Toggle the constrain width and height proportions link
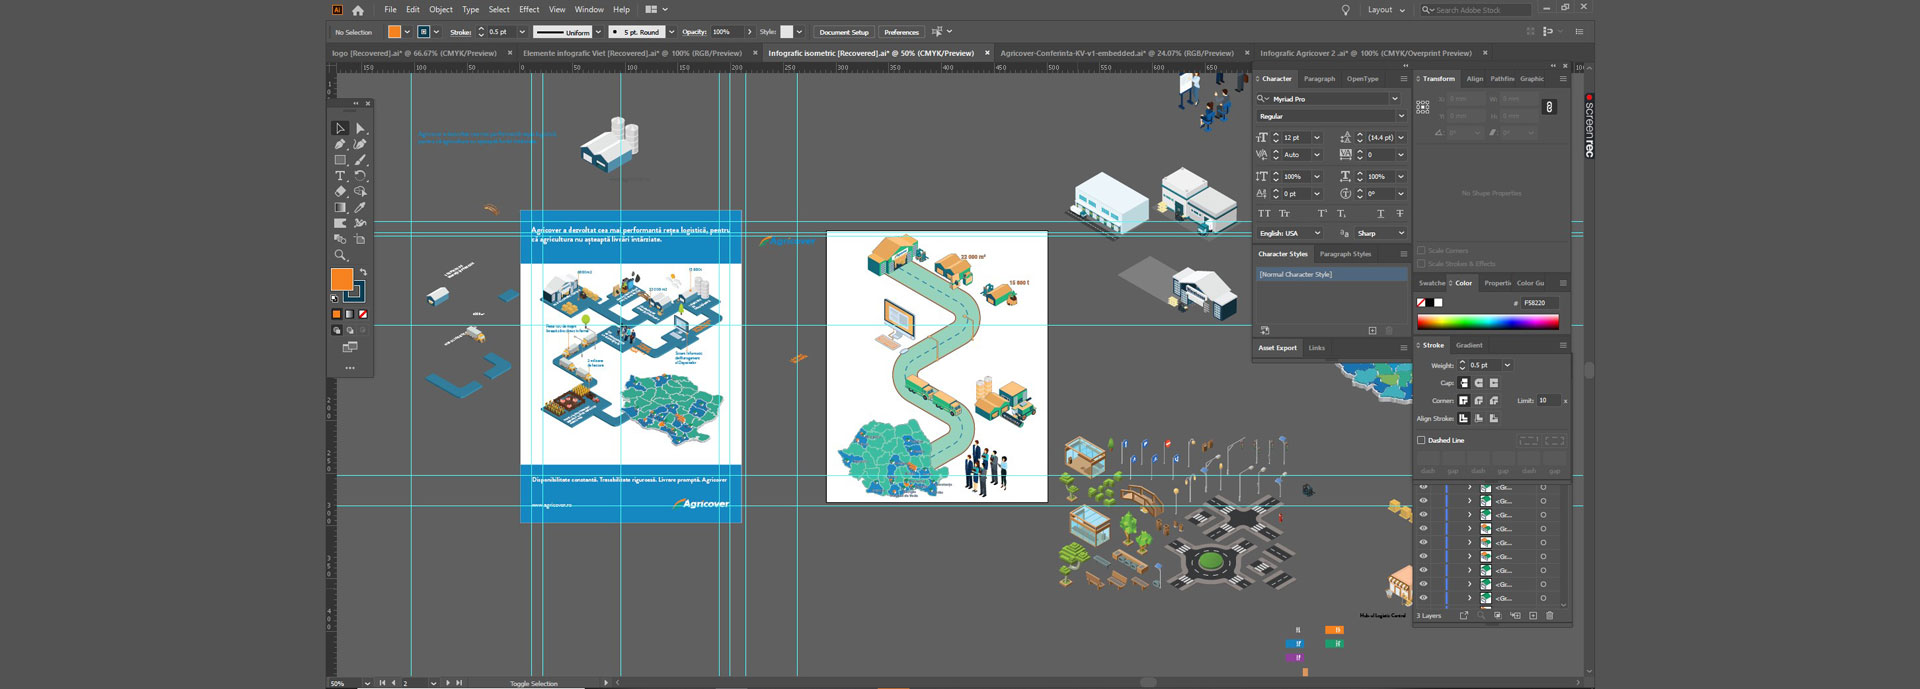The image size is (1920, 689). (1549, 107)
